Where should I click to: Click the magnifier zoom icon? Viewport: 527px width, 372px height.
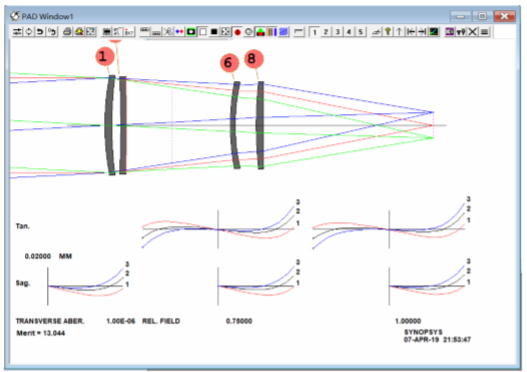click(79, 32)
